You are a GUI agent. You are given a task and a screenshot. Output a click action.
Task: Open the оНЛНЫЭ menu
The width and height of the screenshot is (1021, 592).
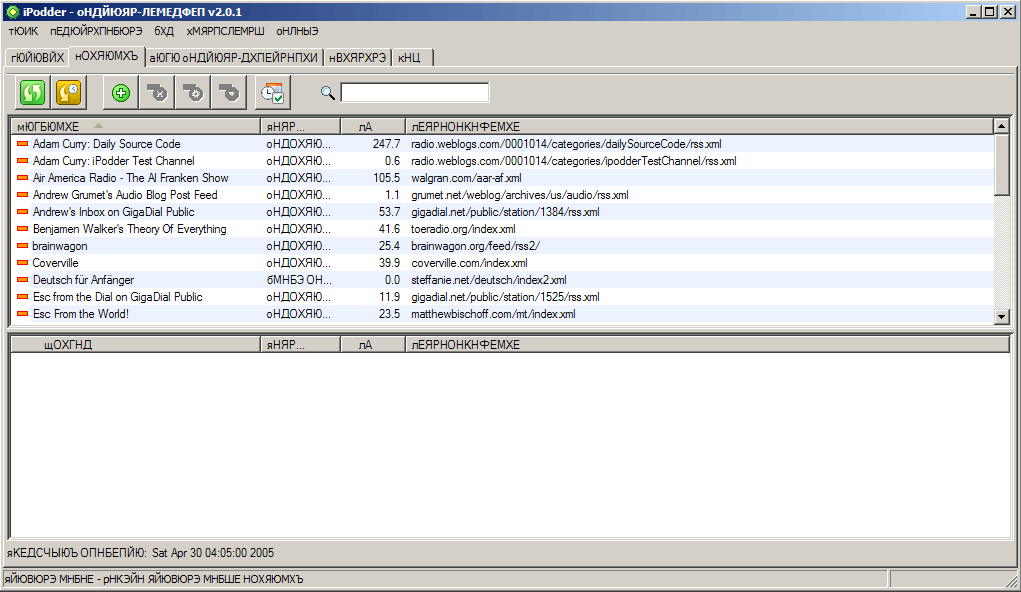pos(297,31)
